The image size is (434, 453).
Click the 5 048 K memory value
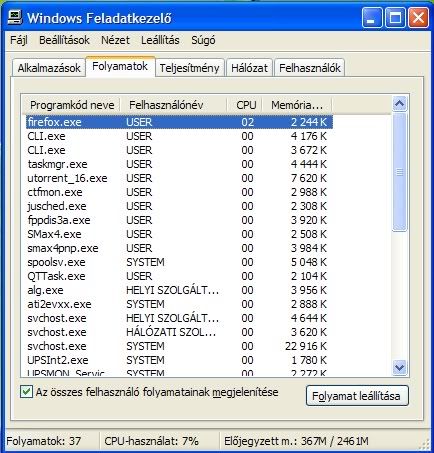pyautogui.click(x=309, y=262)
